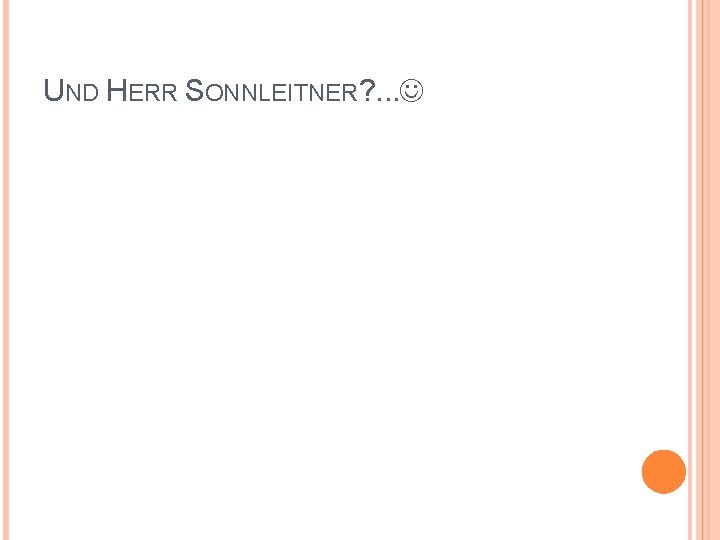720x540 pixels.
Task: Click the large capital U of UND
Action: (x=54, y=93)
